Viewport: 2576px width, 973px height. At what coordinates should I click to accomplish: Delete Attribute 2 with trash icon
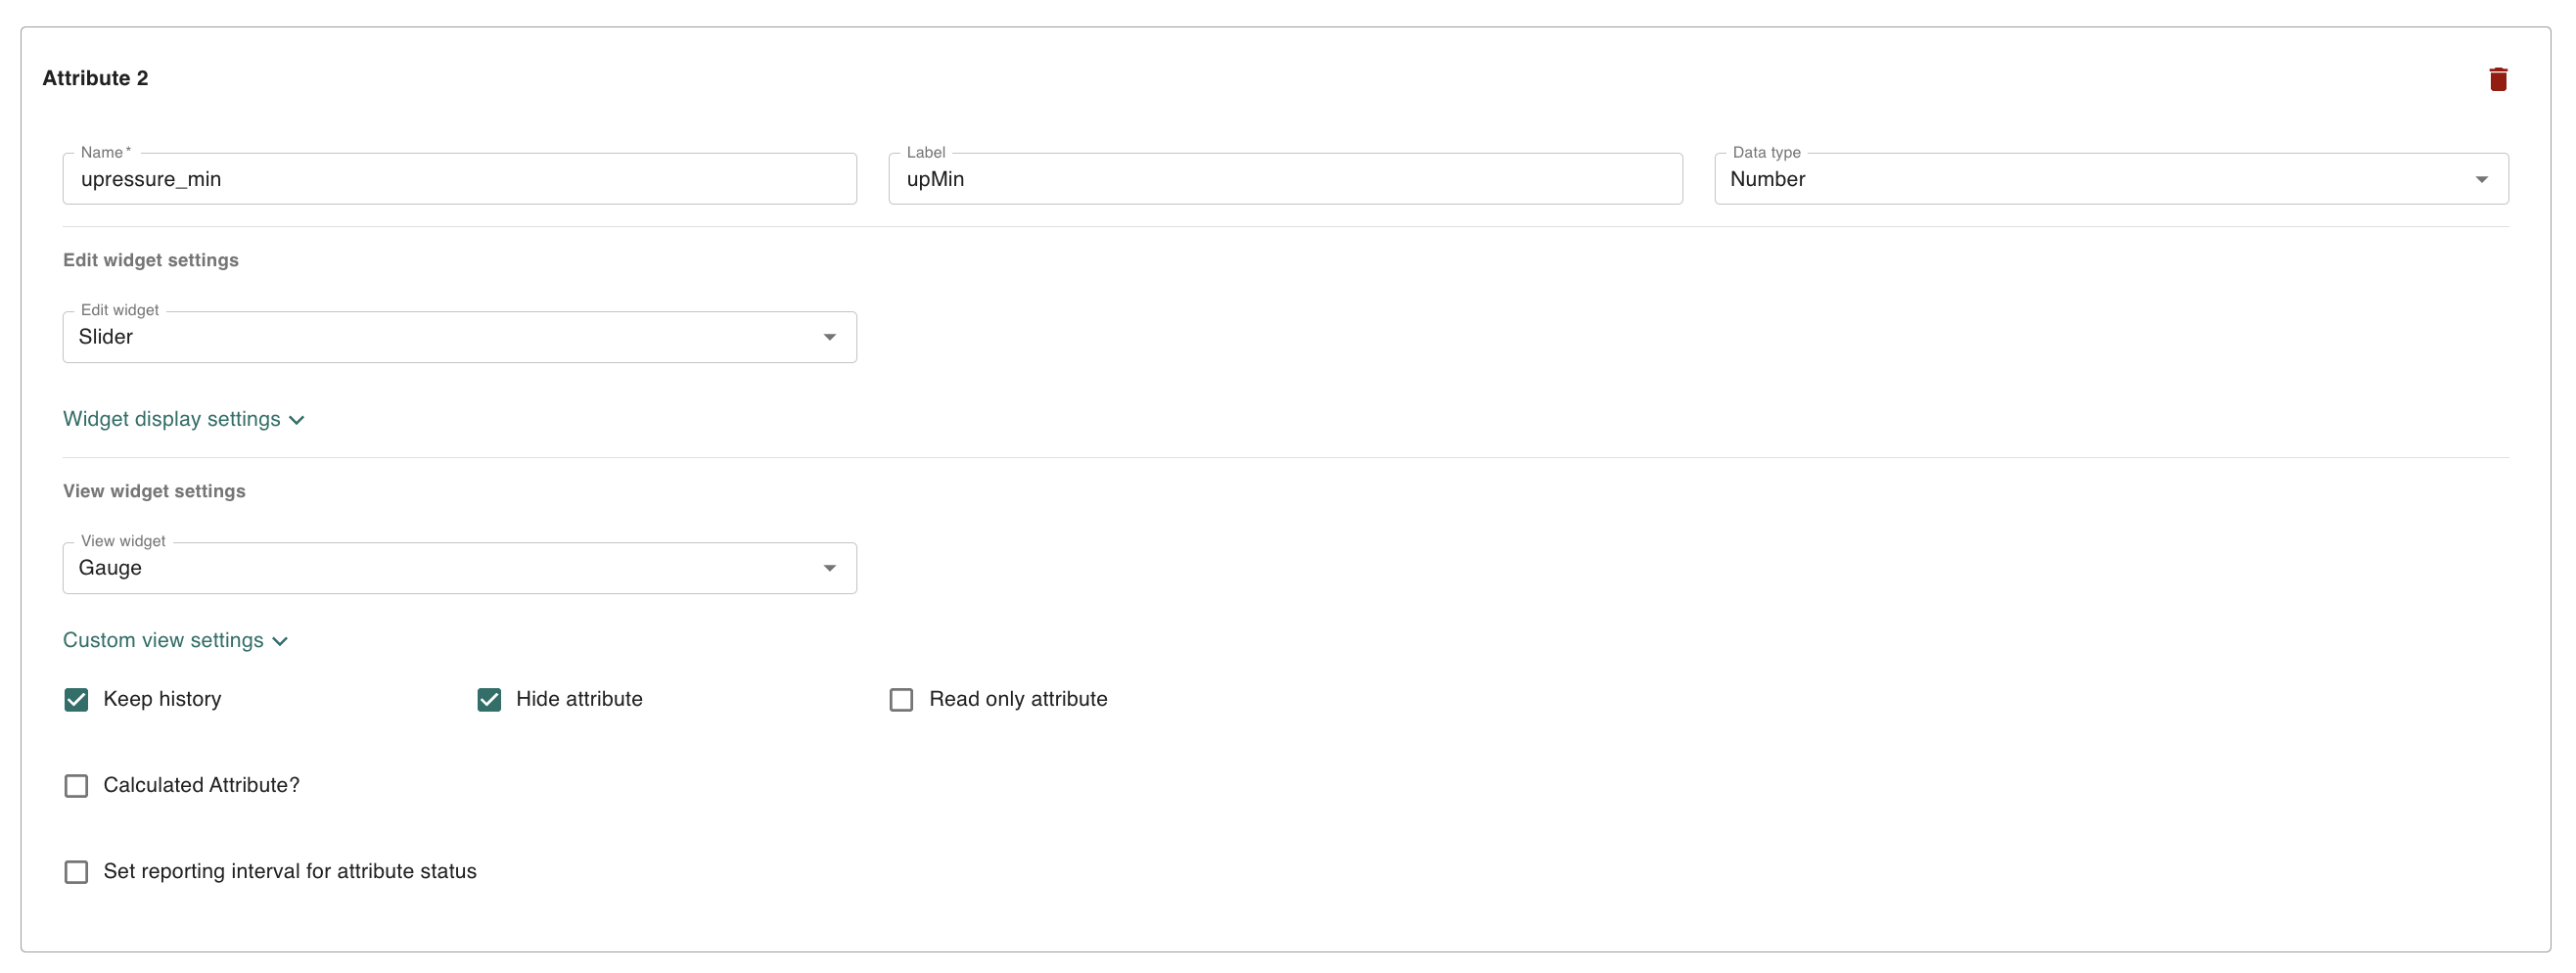(2497, 79)
